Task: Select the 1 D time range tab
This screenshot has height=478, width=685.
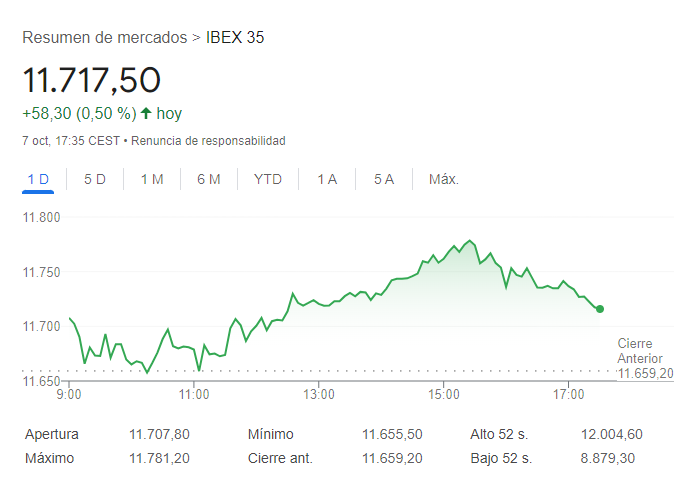Action: (38, 179)
